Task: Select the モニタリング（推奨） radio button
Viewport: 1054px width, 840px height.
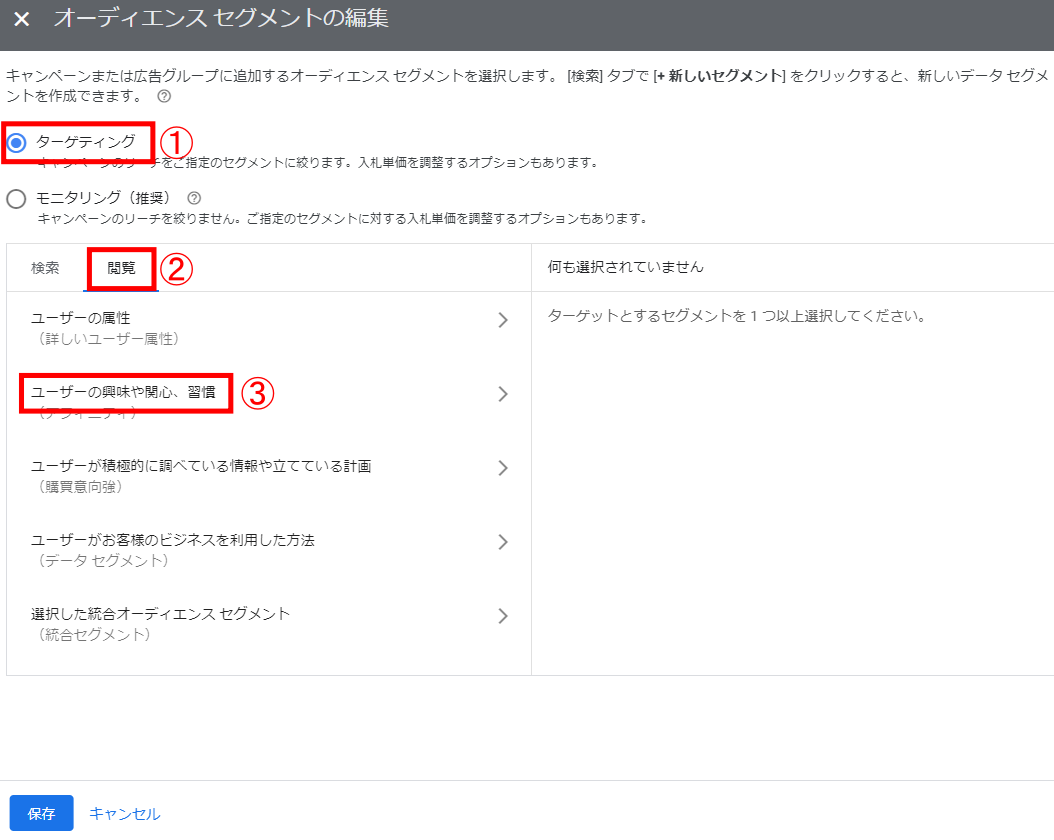Action: click(16, 199)
